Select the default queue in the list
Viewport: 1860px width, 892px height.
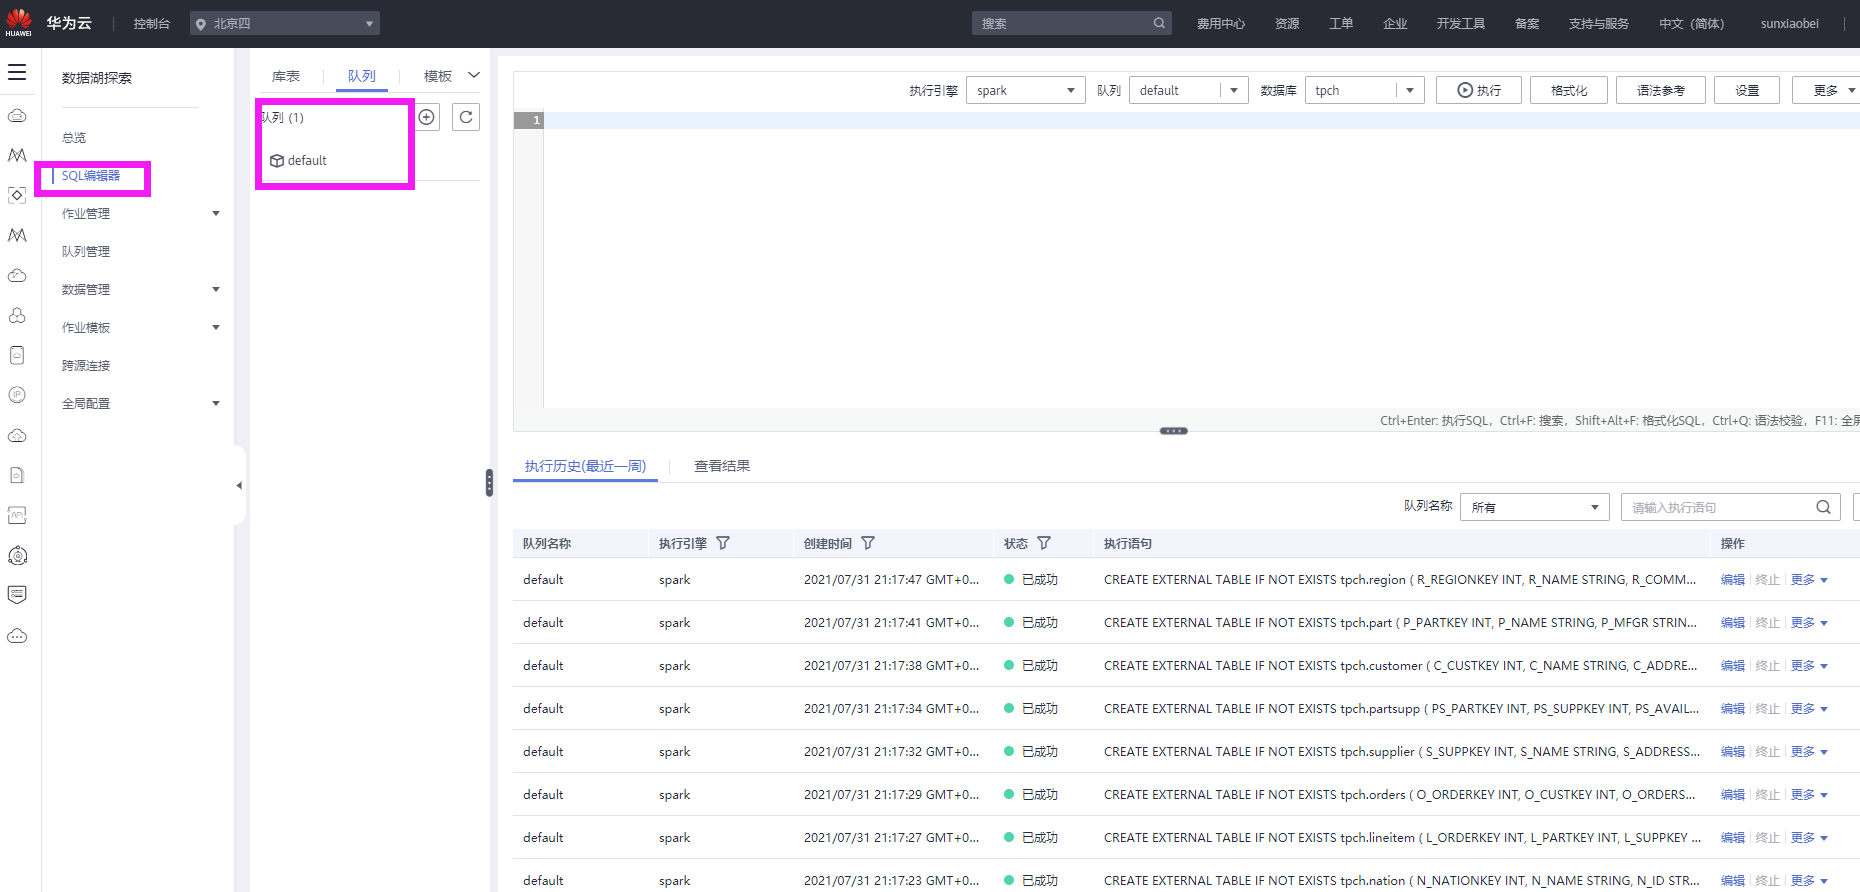coord(307,160)
